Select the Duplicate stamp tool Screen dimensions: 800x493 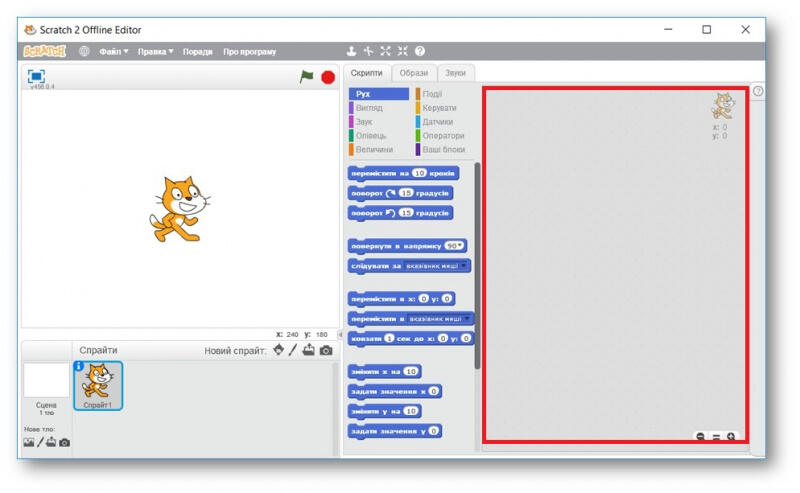tap(351, 51)
